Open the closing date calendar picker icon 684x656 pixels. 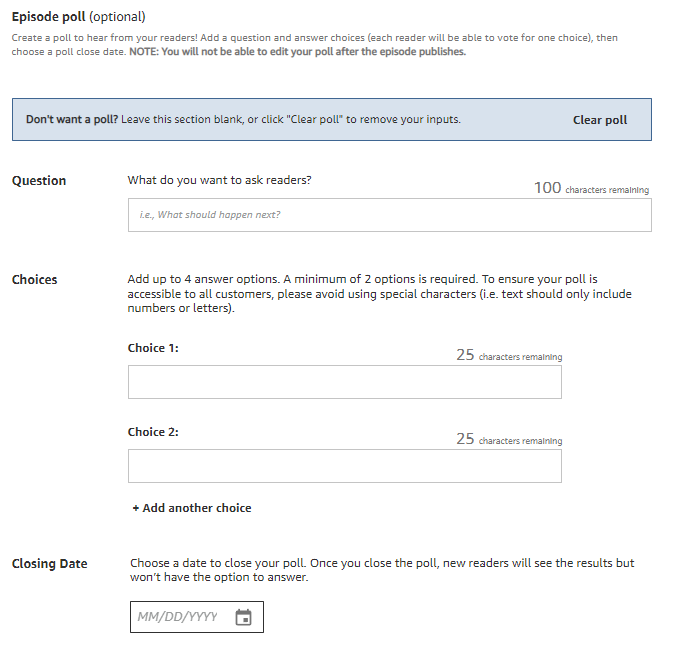(x=243, y=617)
